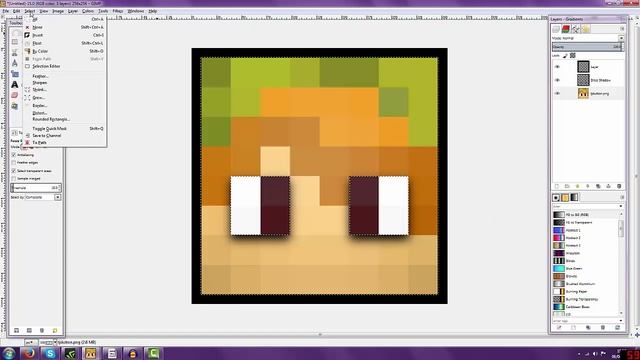The width and height of the screenshot is (640, 360).
Task: Open the Image menu
Action: click(58, 11)
